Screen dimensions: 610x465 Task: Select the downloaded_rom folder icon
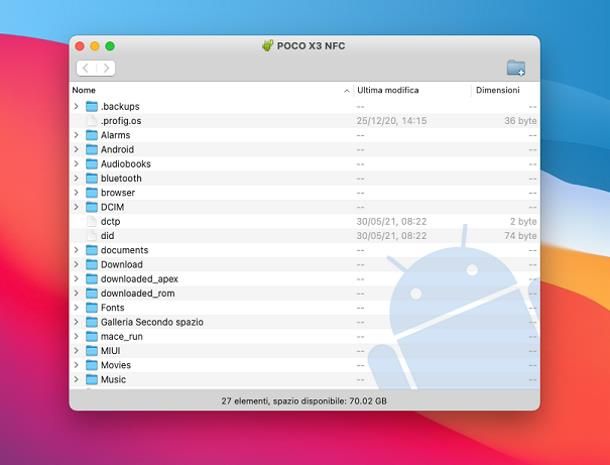(91, 293)
